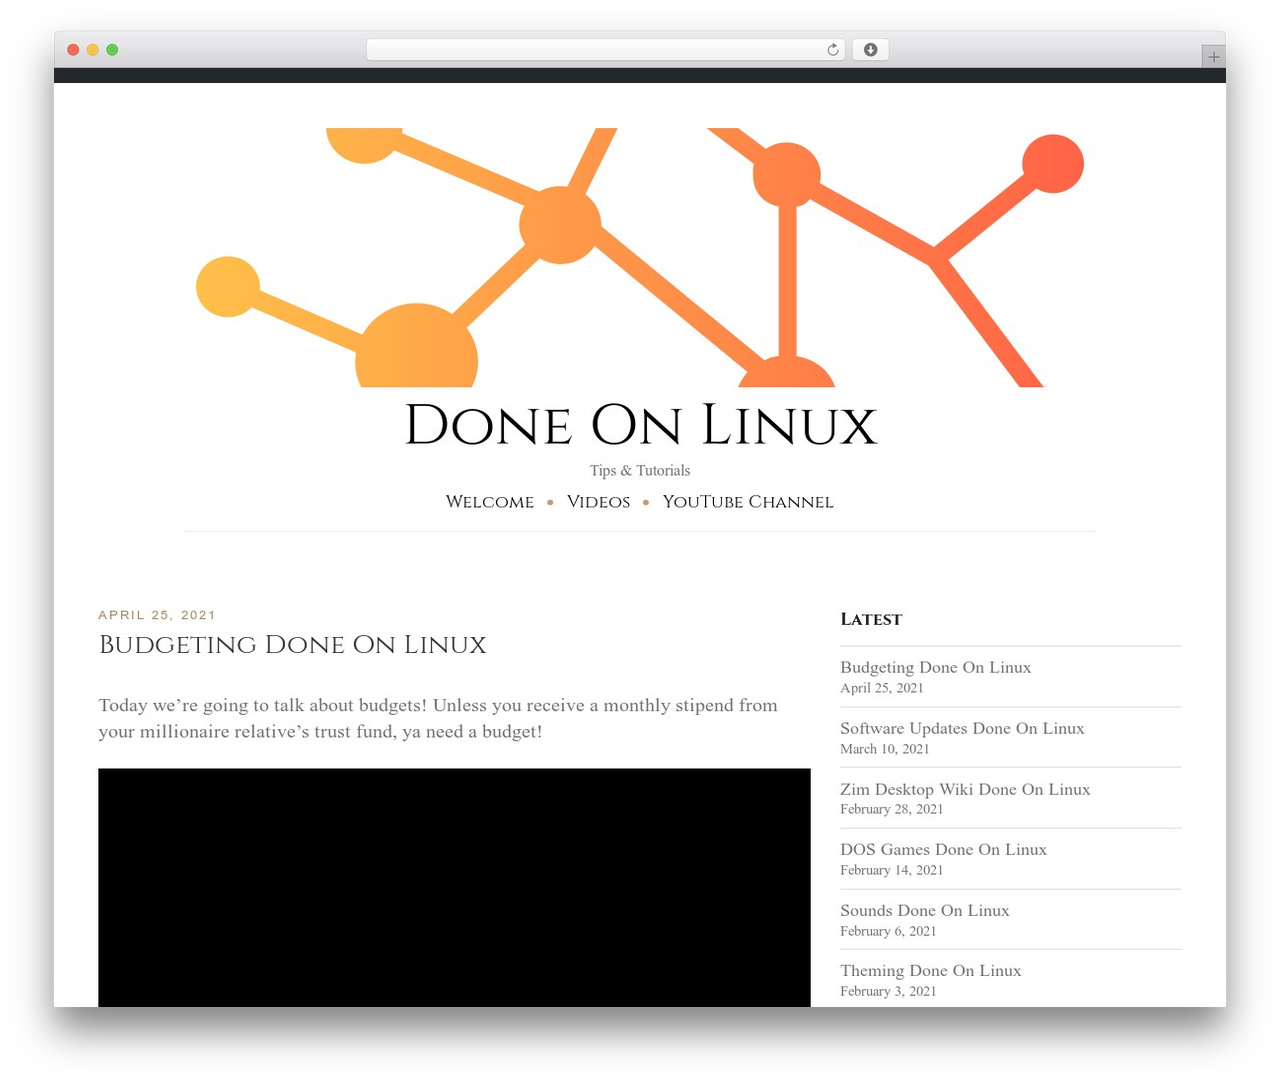
Task: Play the embedded black video player
Action: point(454,888)
